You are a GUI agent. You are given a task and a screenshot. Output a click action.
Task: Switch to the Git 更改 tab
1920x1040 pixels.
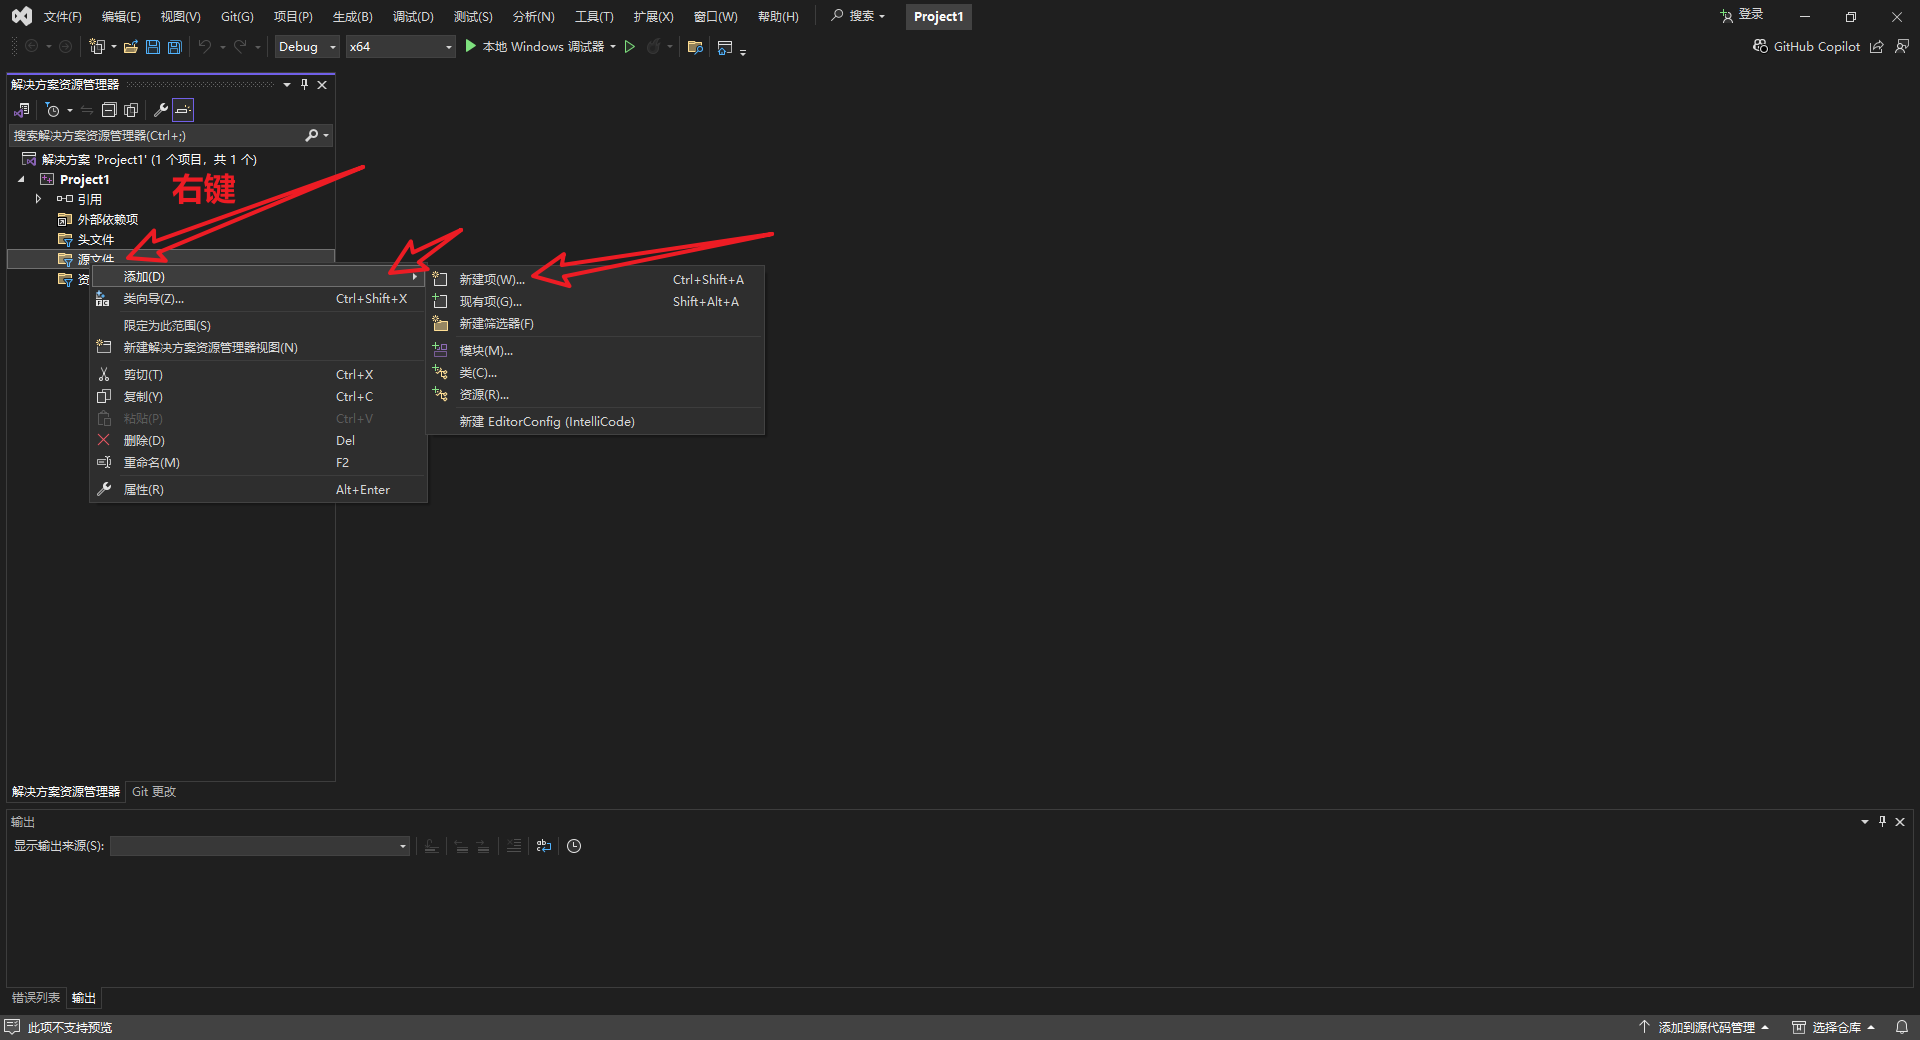[x=154, y=792]
